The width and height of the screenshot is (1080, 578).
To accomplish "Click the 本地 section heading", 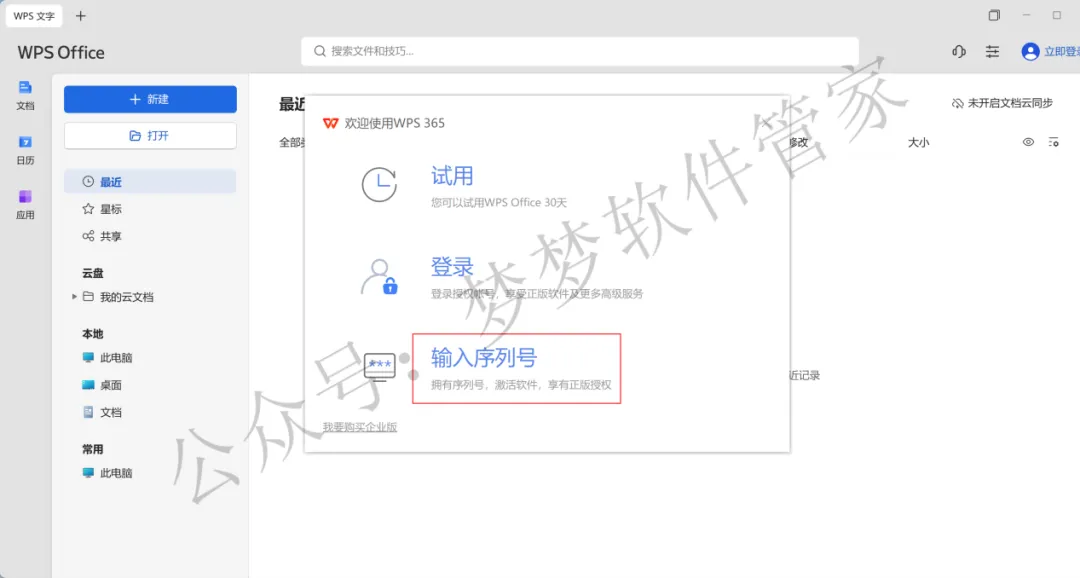I will click(93, 334).
